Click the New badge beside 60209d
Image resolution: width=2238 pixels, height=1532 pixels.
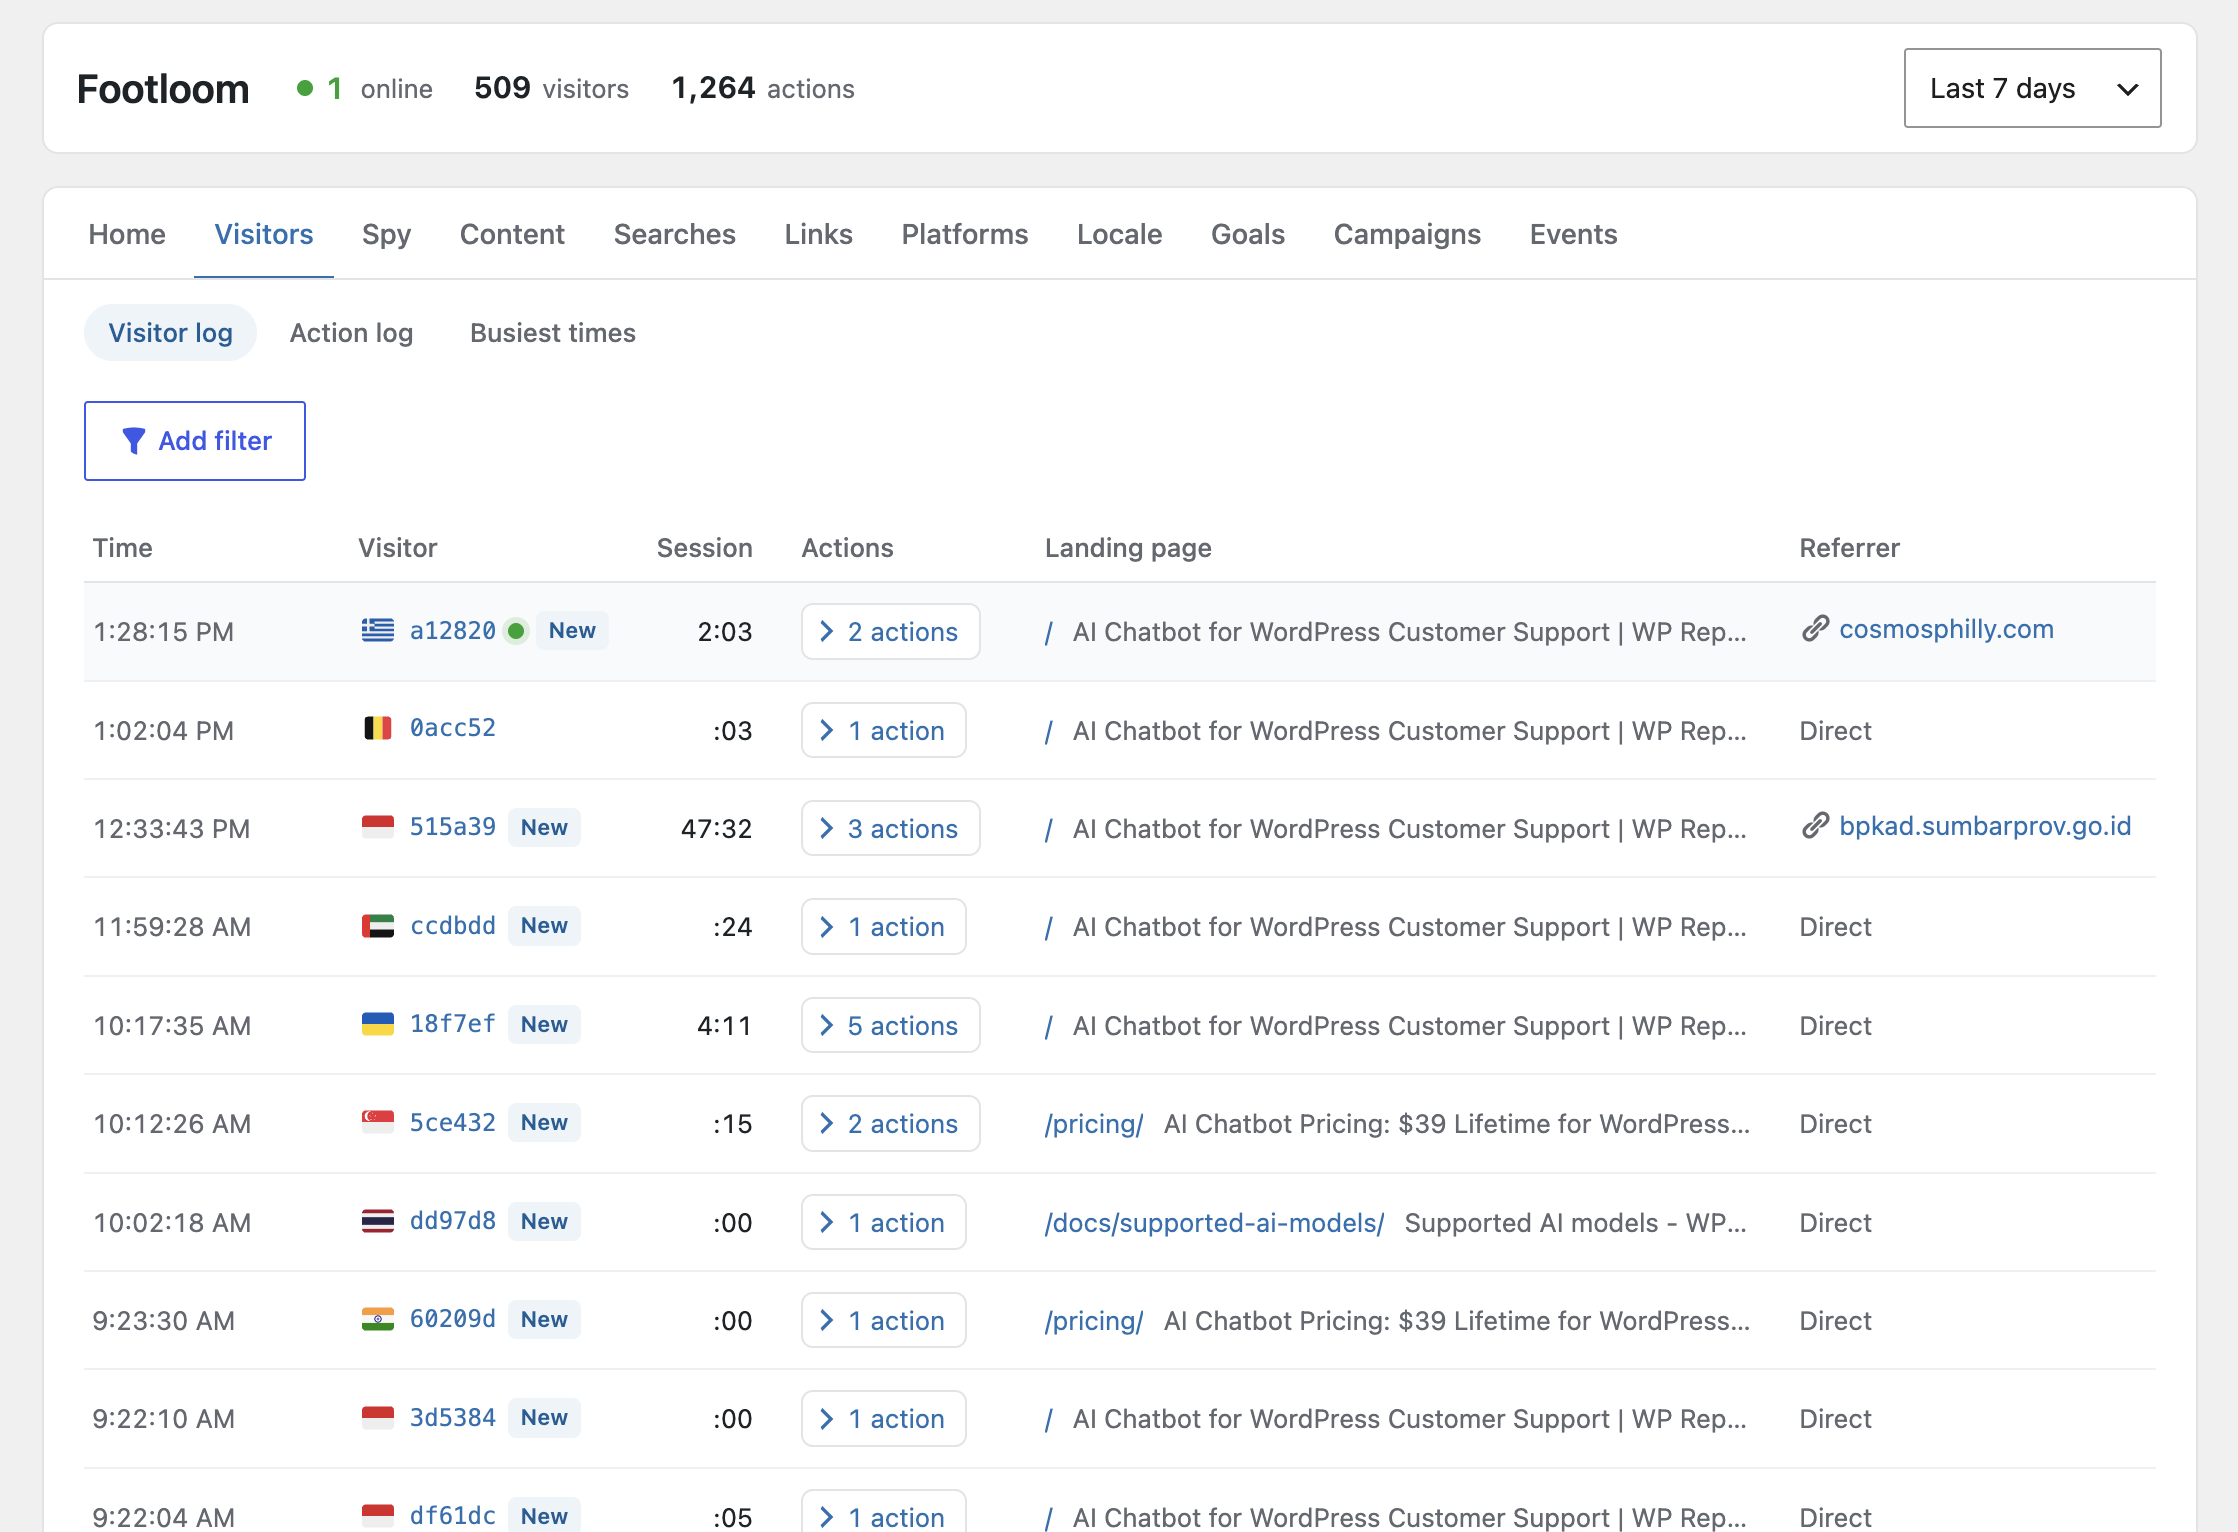coord(544,1319)
